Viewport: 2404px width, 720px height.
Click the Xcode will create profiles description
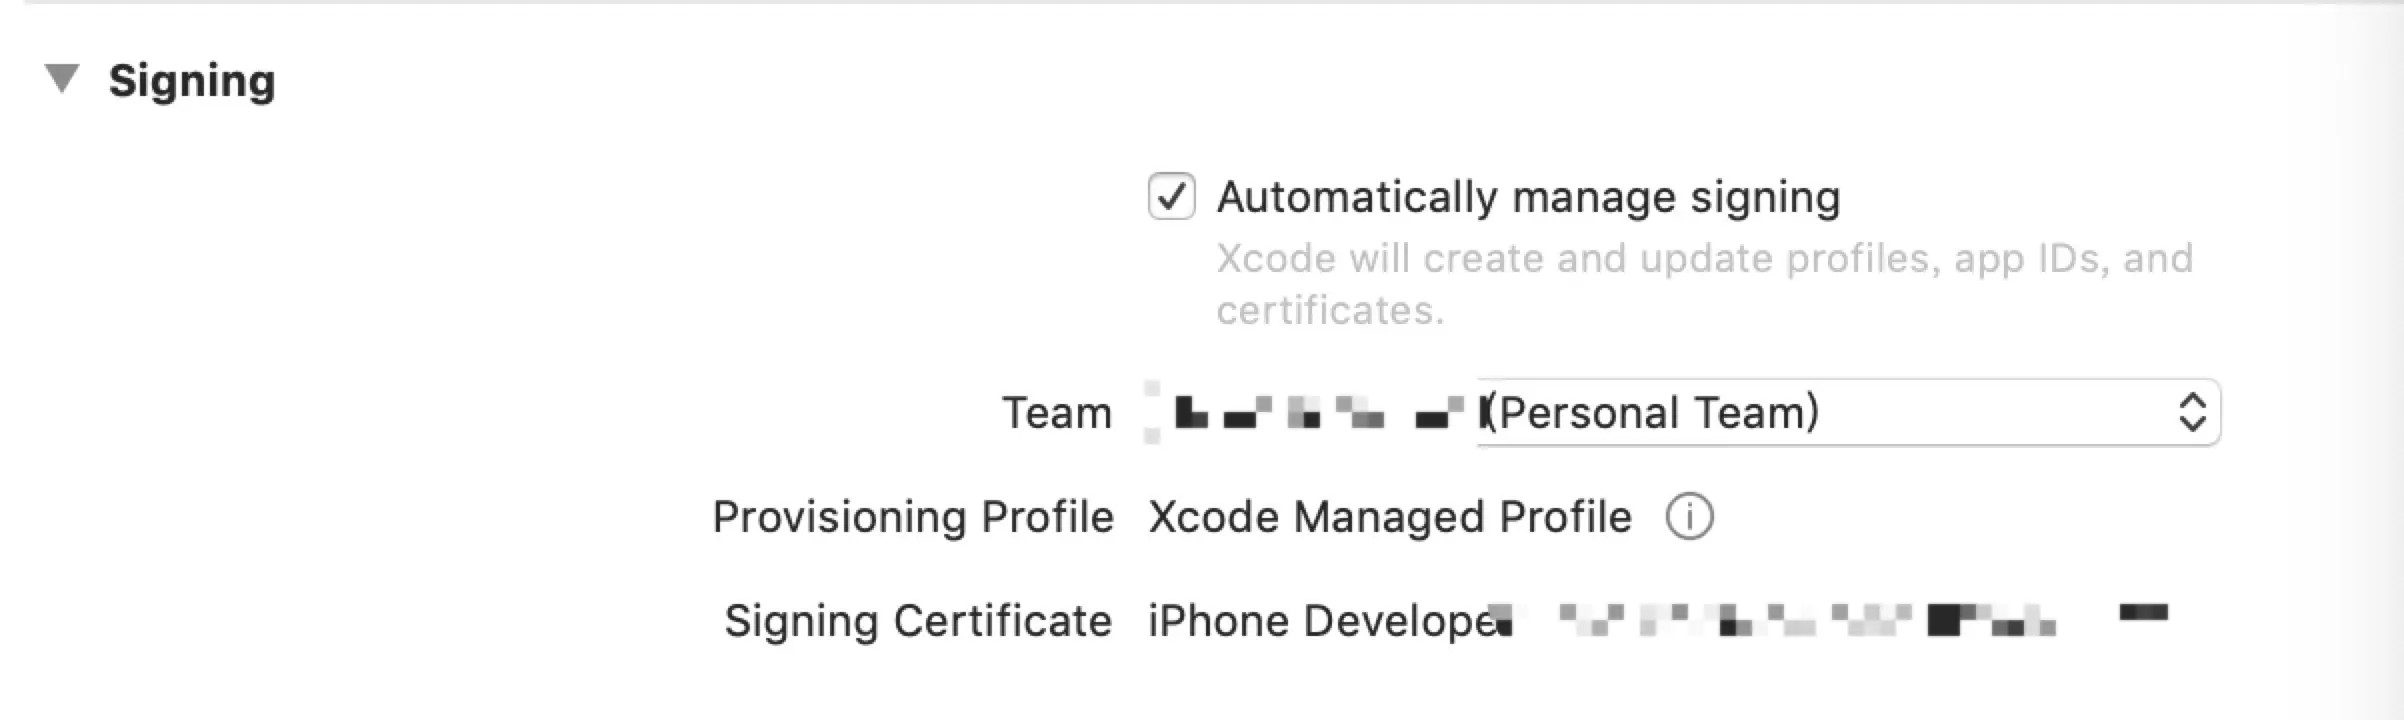(x=1705, y=284)
